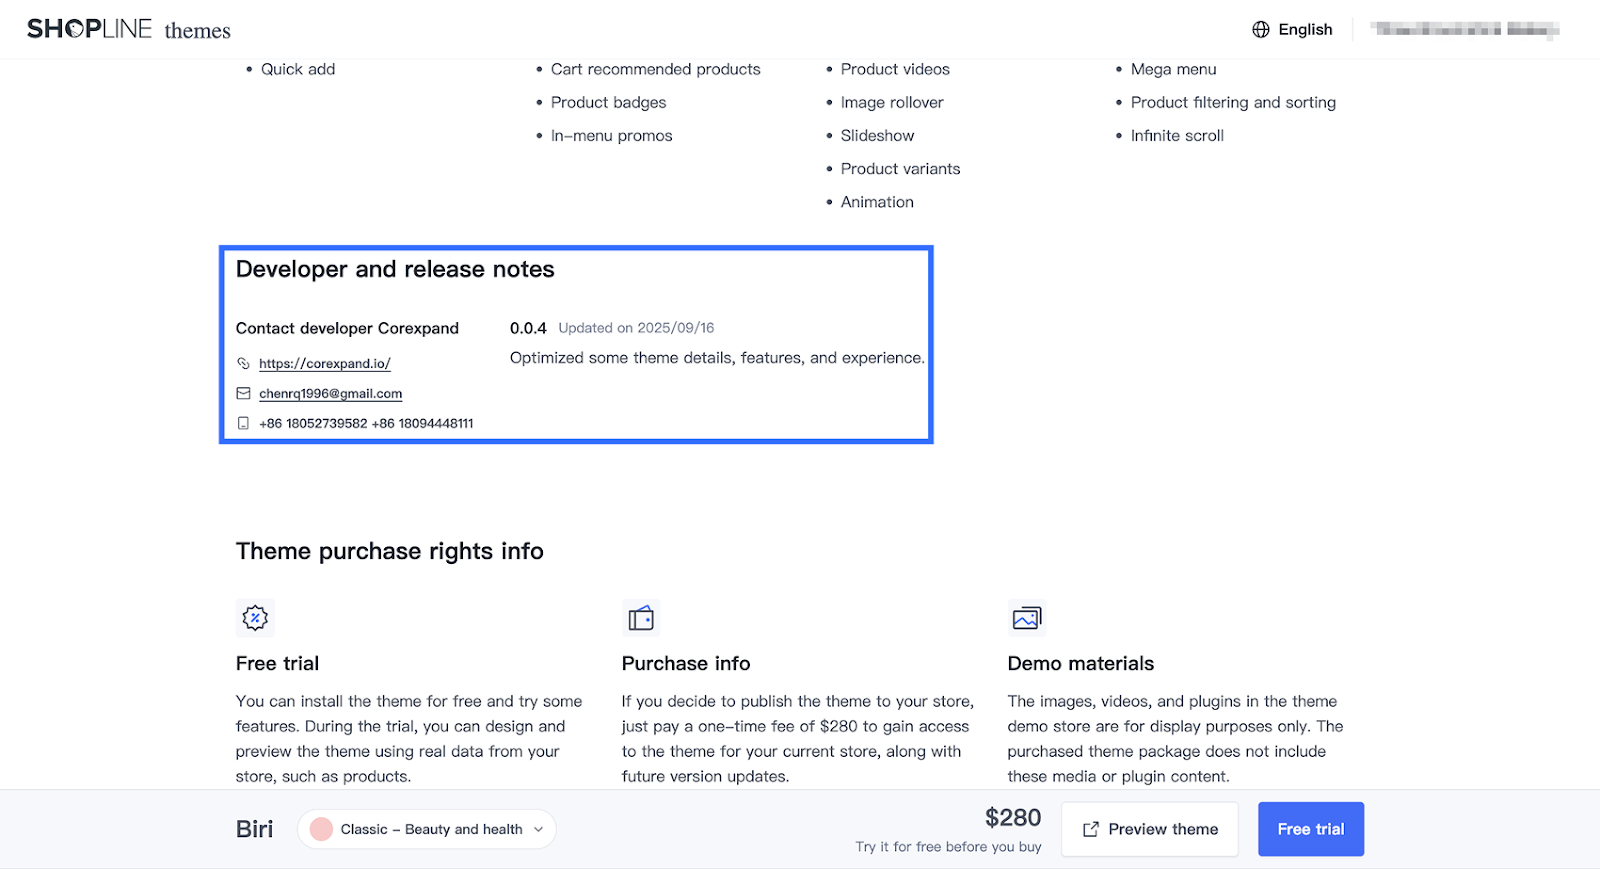Click the external-link icon in Preview theme
This screenshot has height=869, width=1600.
pyautogui.click(x=1091, y=829)
